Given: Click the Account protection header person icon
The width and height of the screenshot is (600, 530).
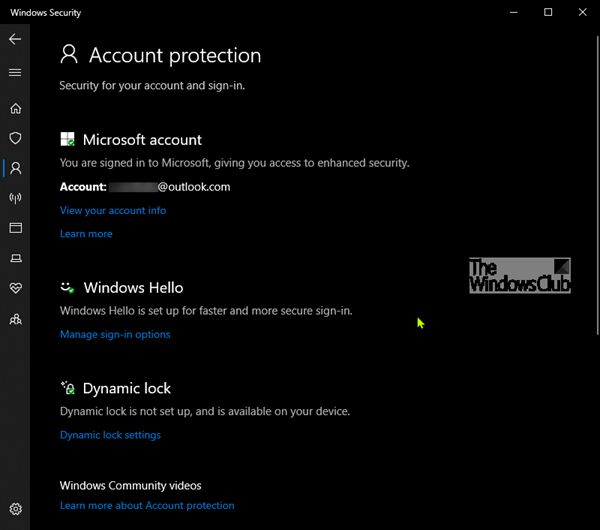Looking at the screenshot, I should (69, 54).
